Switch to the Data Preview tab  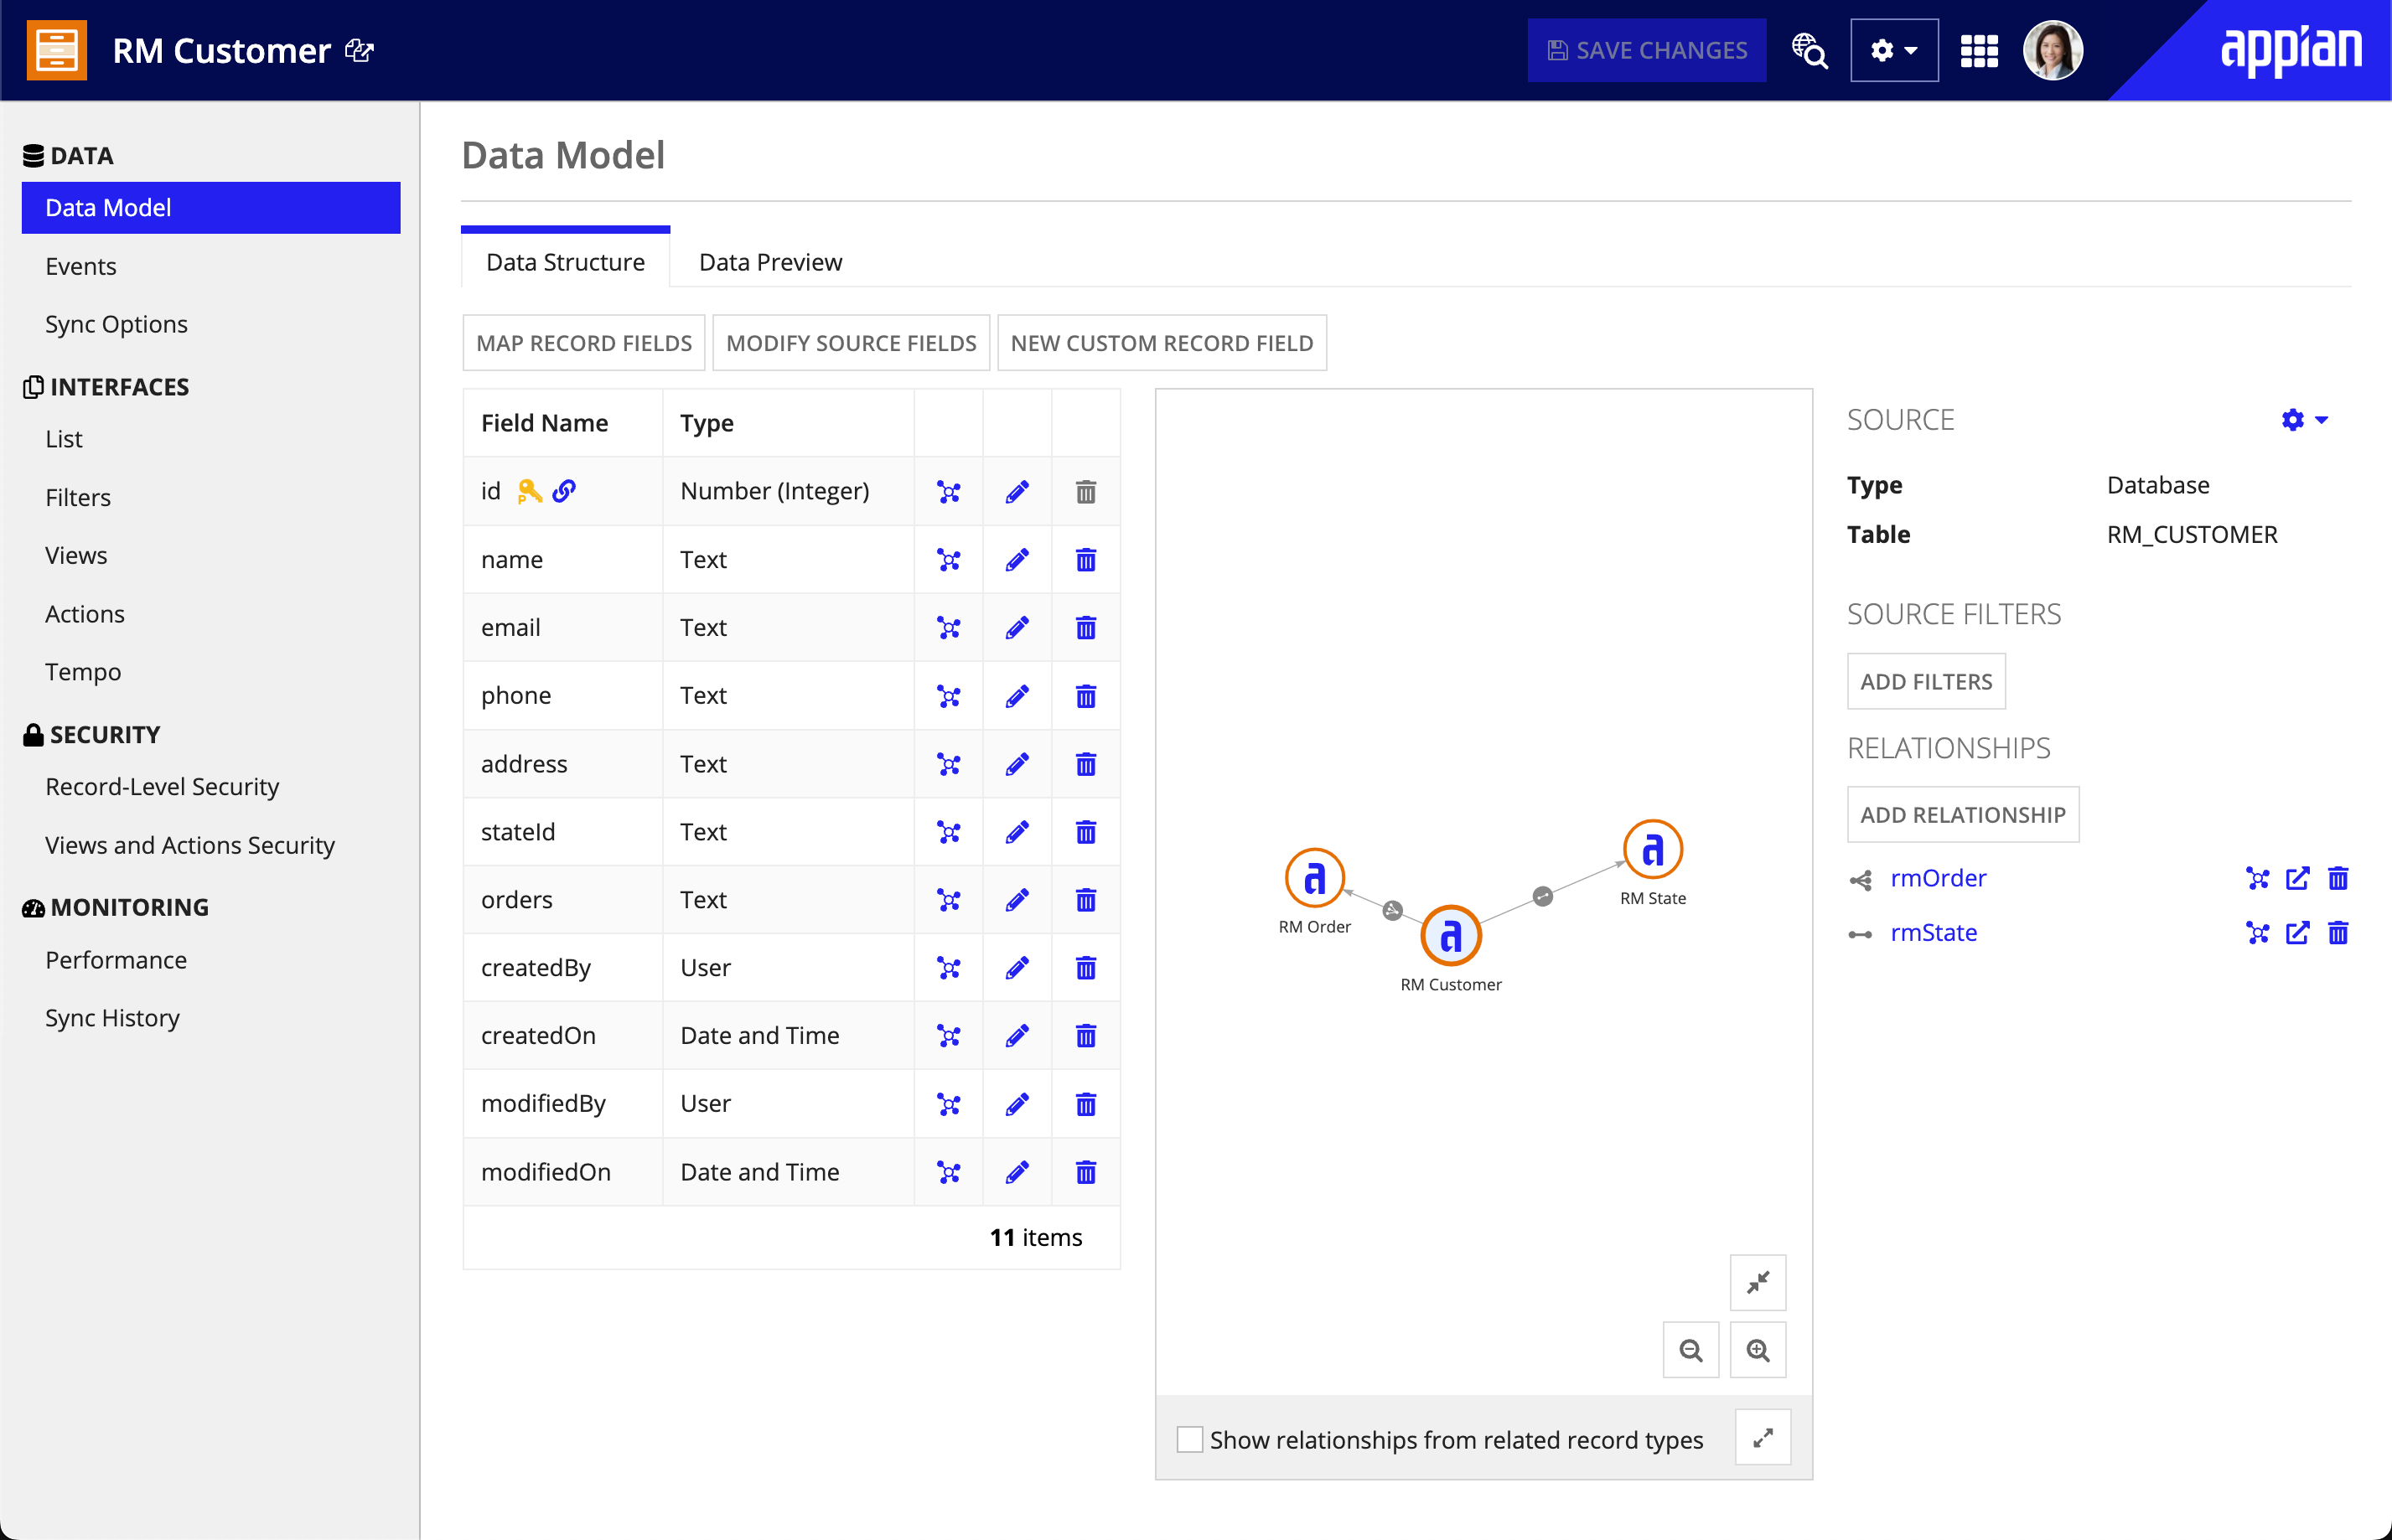(770, 262)
